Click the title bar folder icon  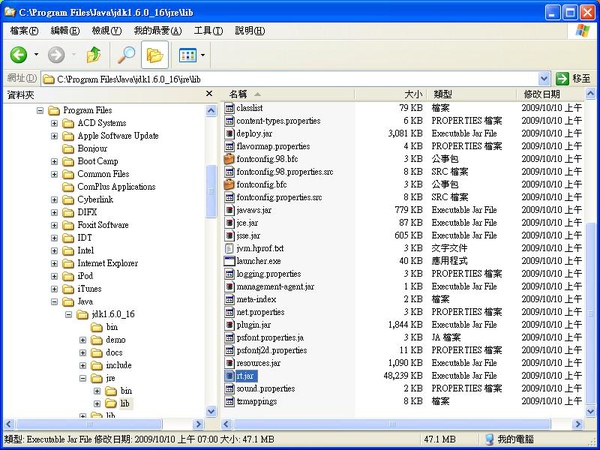[10, 12]
